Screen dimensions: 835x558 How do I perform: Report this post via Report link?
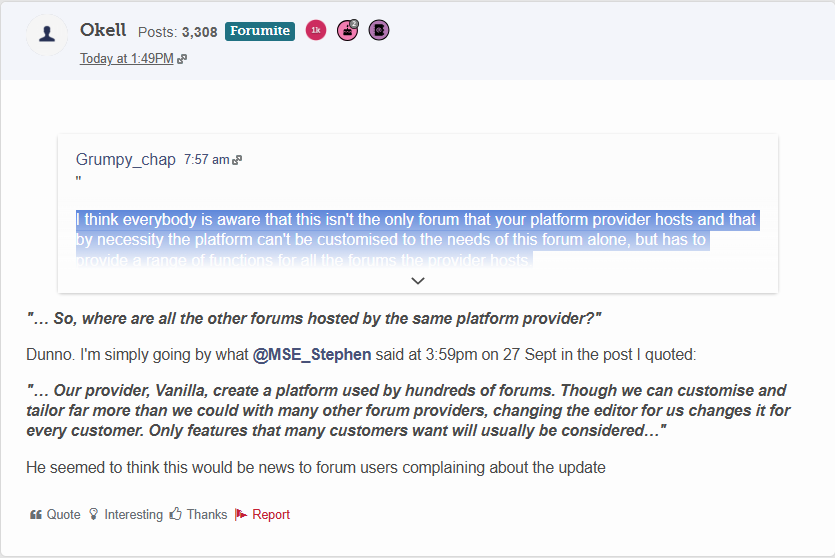pyautogui.click(x=271, y=515)
